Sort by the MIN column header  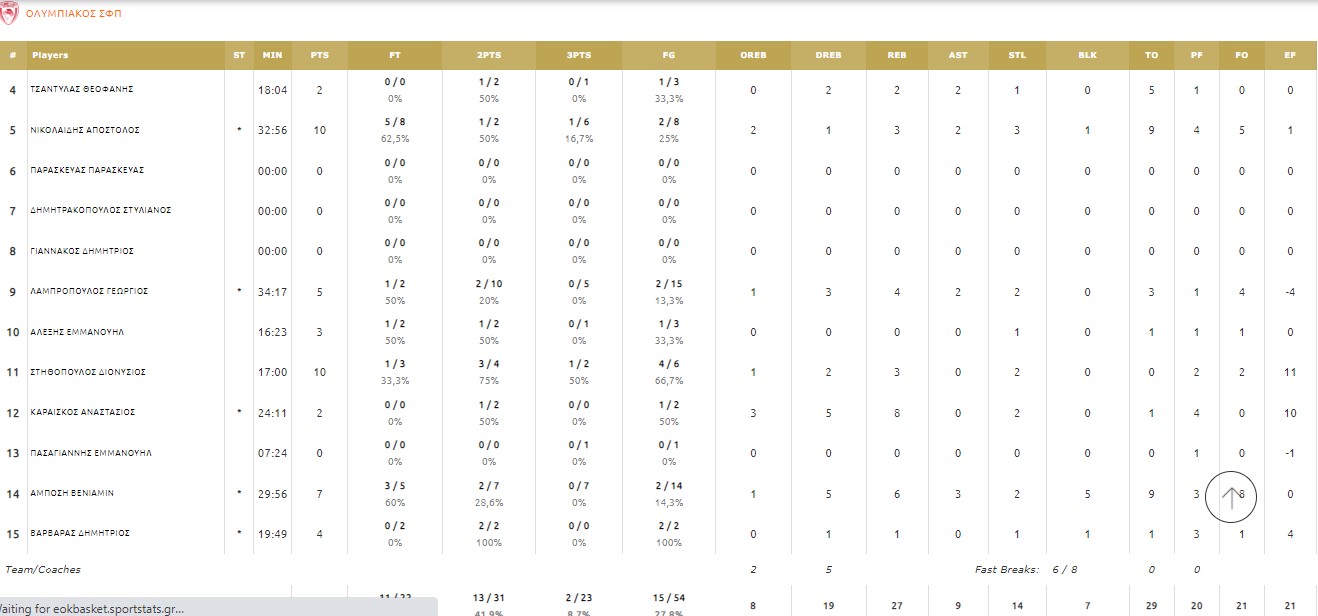coord(272,55)
